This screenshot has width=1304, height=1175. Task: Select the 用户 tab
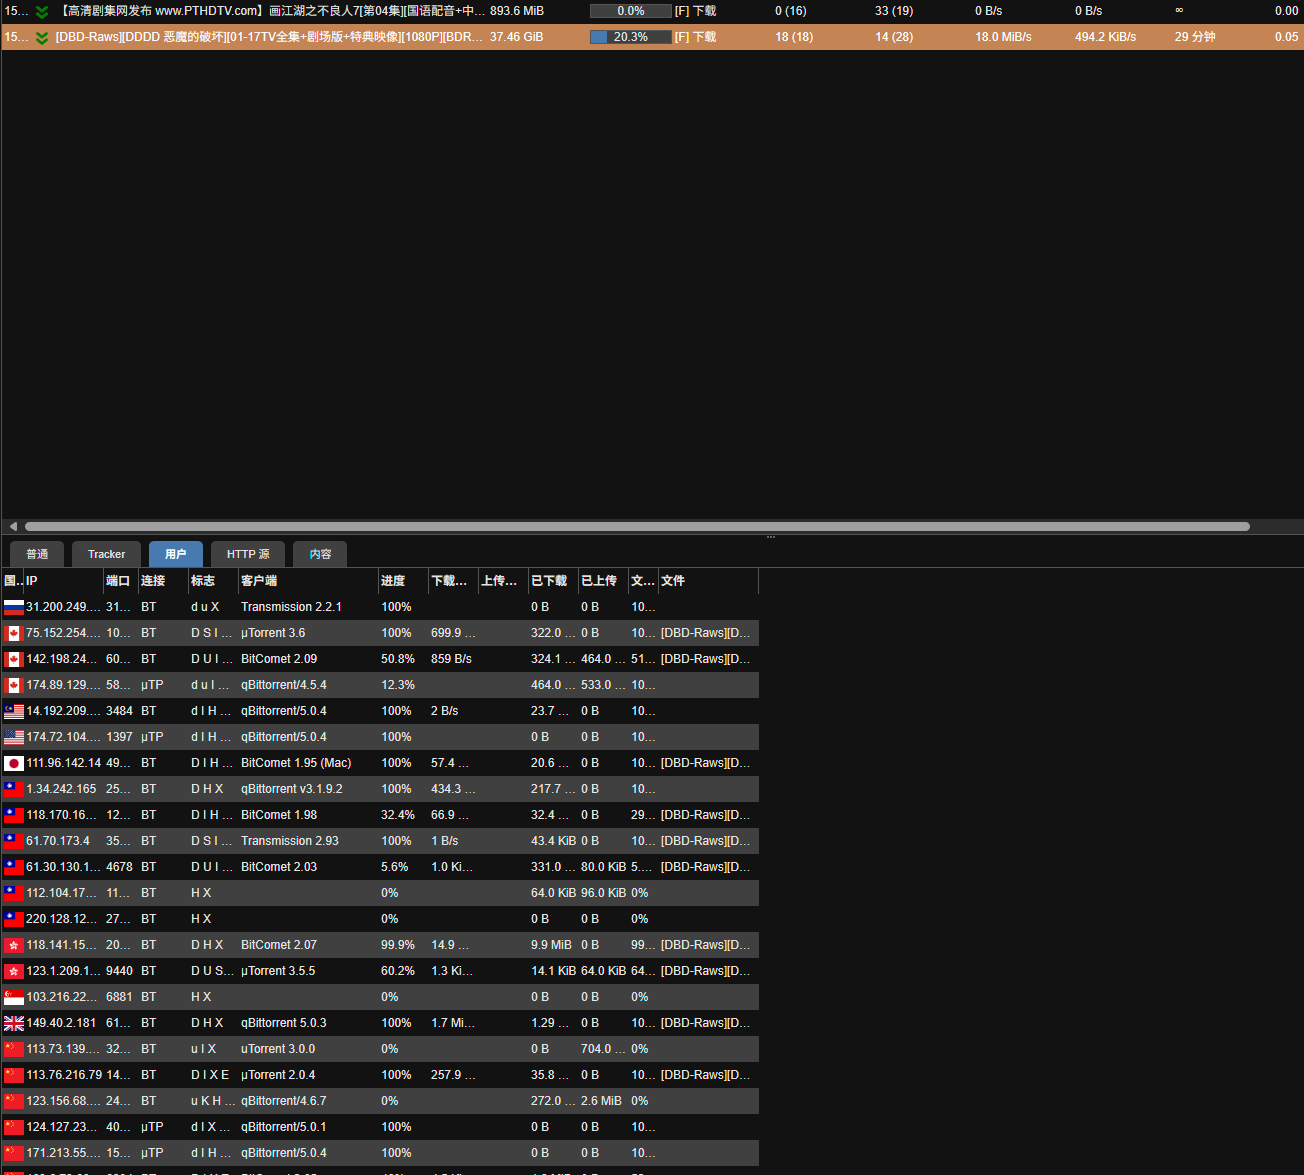[x=176, y=554]
